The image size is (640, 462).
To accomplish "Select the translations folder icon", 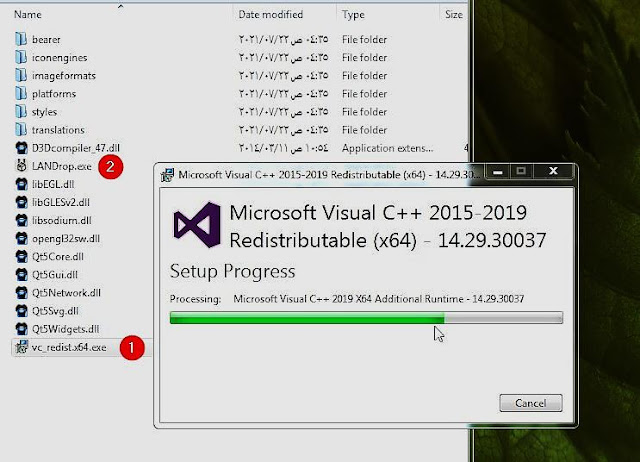I will pos(21,129).
